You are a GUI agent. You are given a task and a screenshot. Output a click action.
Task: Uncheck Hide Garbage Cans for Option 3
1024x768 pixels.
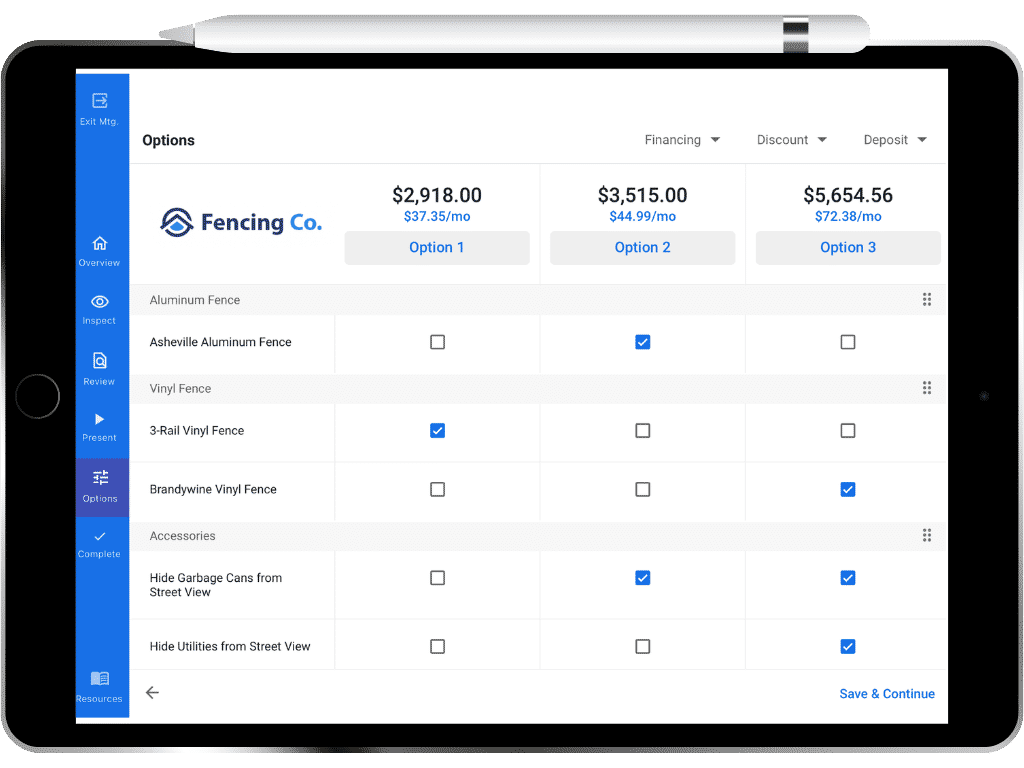(848, 578)
